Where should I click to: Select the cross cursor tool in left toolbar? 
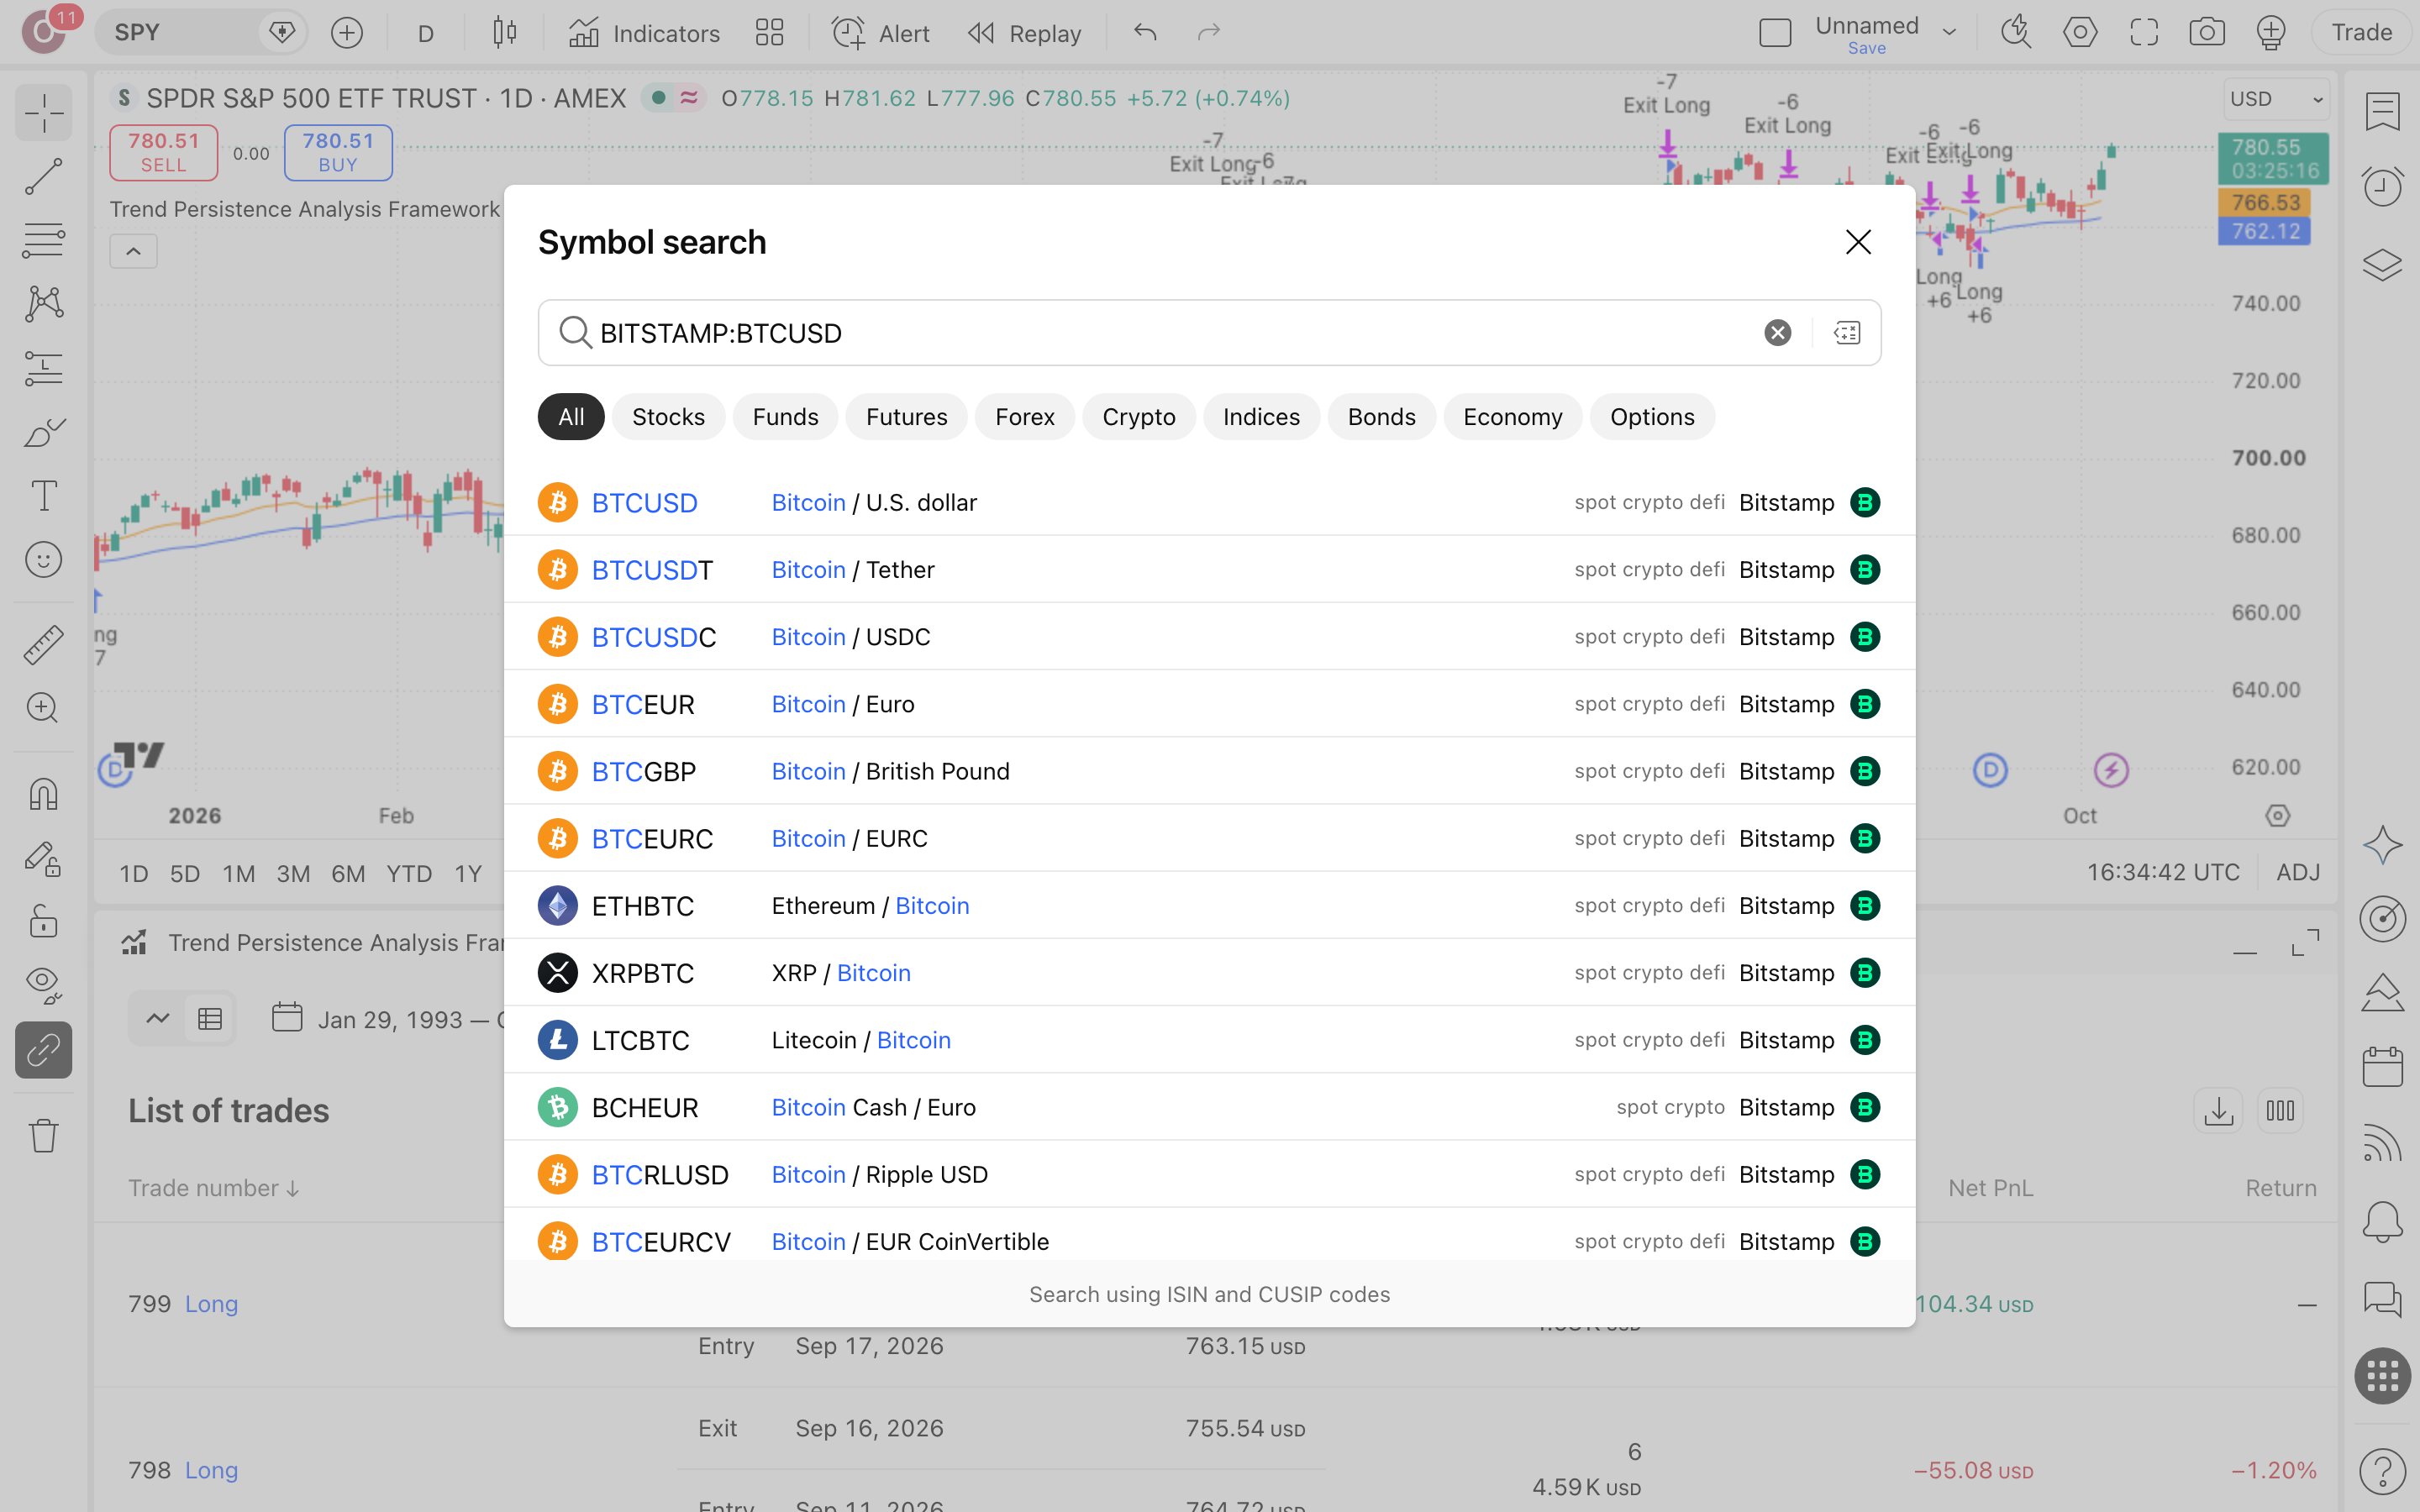click(x=44, y=113)
